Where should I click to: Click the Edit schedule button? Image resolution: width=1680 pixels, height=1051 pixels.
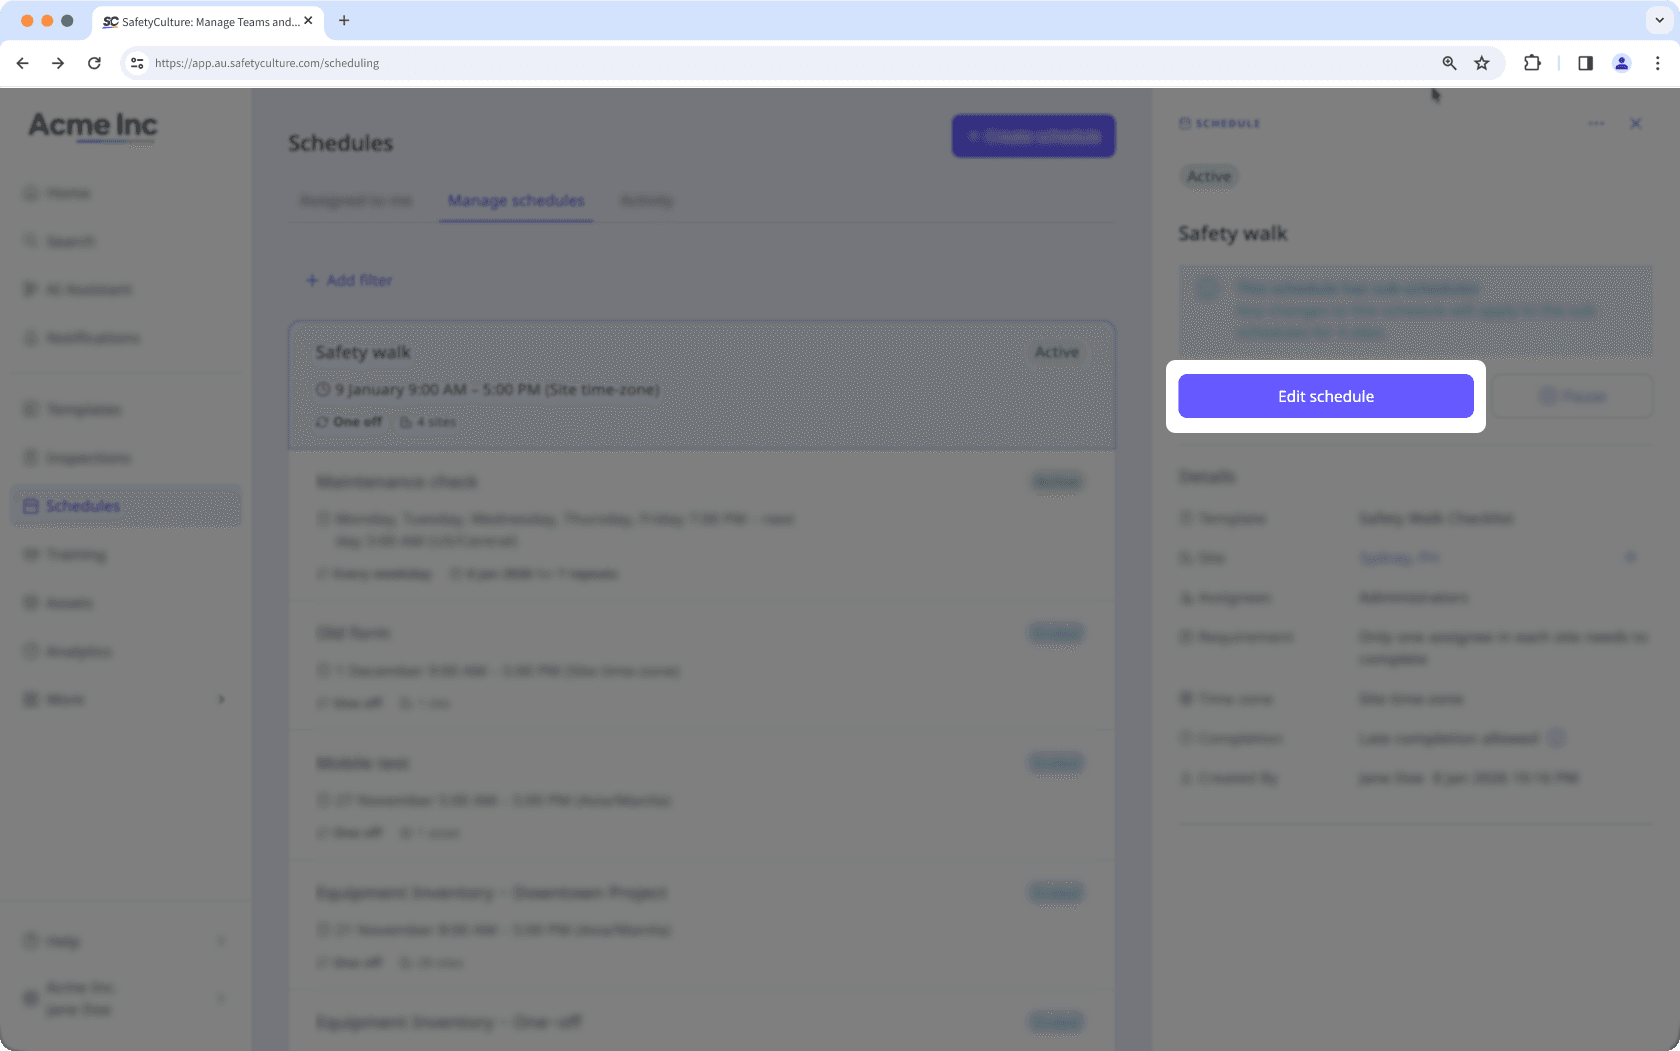click(1325, 396)
